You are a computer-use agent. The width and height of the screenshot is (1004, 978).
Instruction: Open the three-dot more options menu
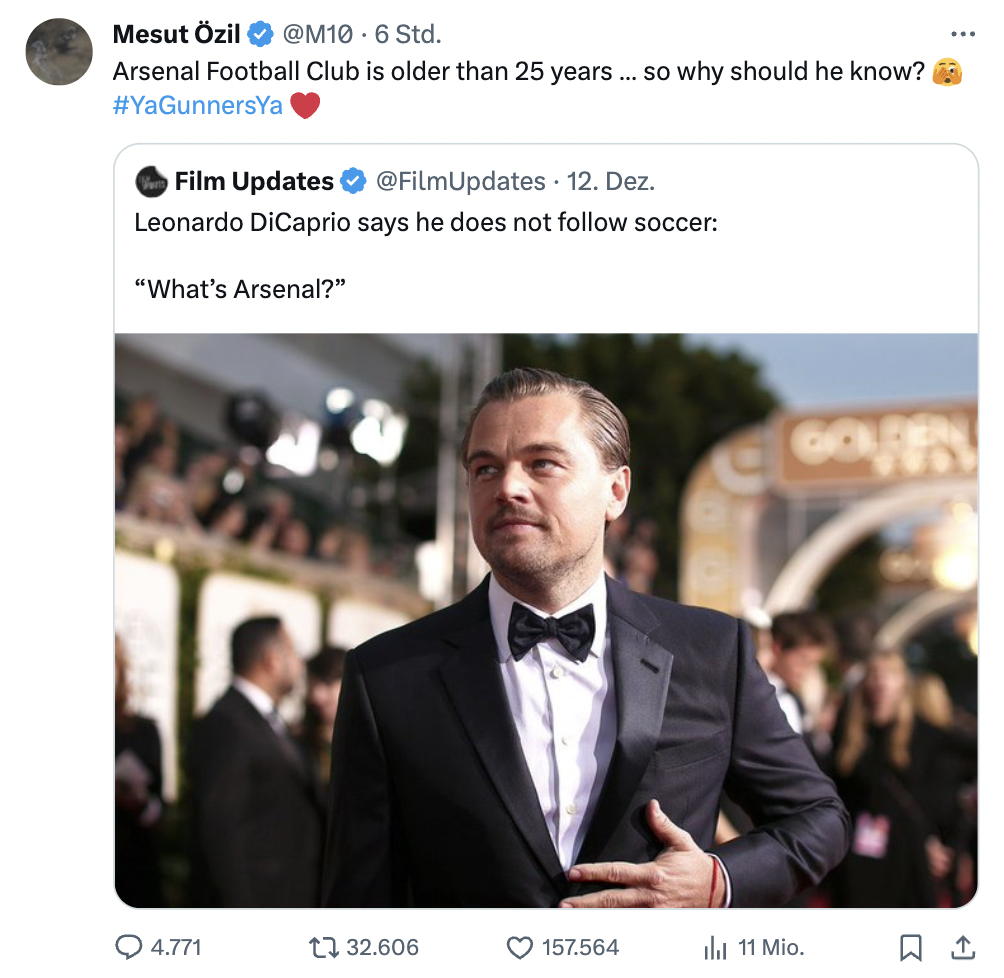962,34
